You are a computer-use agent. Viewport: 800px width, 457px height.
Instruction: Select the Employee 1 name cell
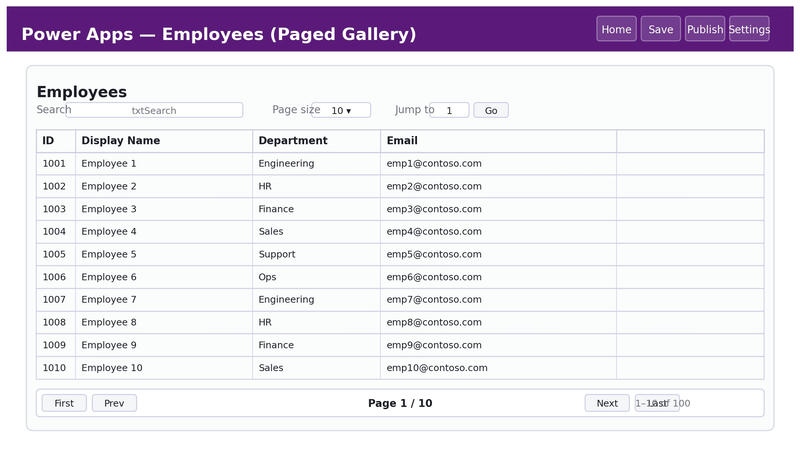click(x=164, y=164)
